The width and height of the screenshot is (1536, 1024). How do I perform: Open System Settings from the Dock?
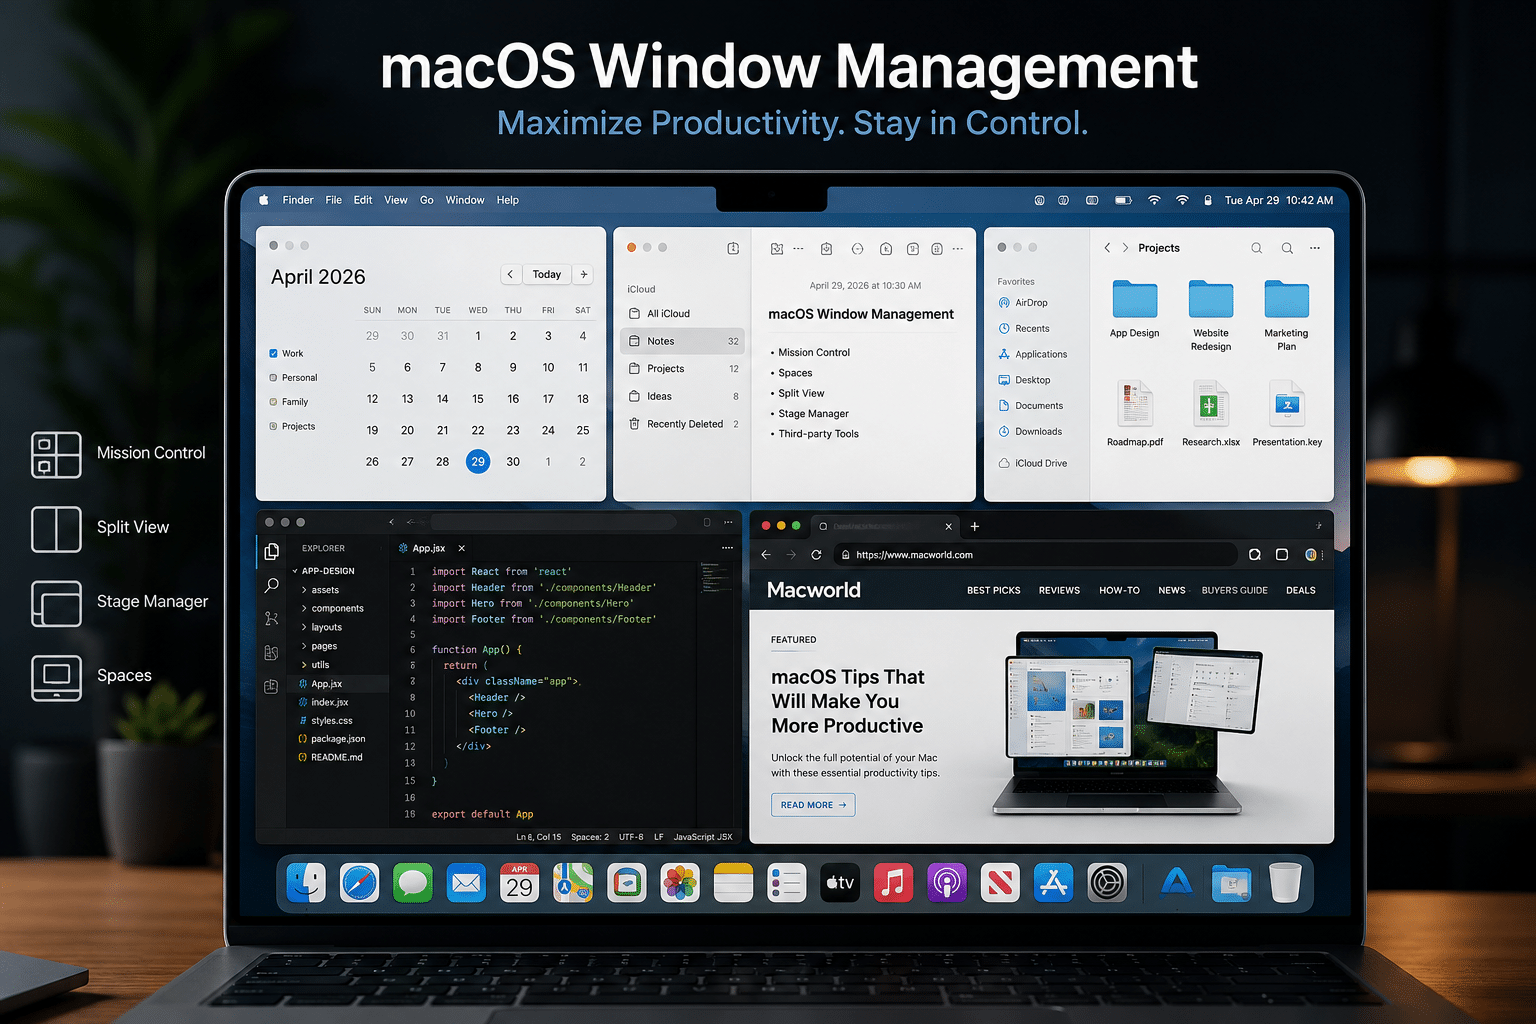[x=1107, y=883]
